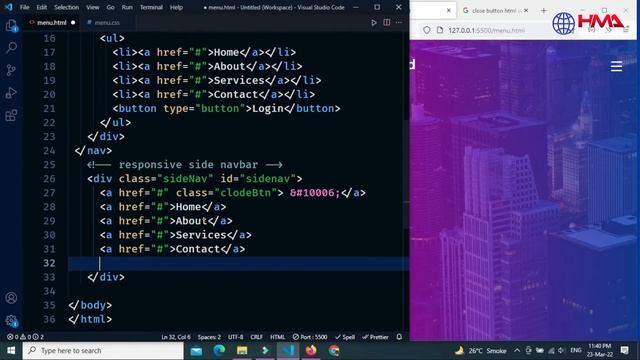Open editor More Actions ellipsis

tap(399, 22)
